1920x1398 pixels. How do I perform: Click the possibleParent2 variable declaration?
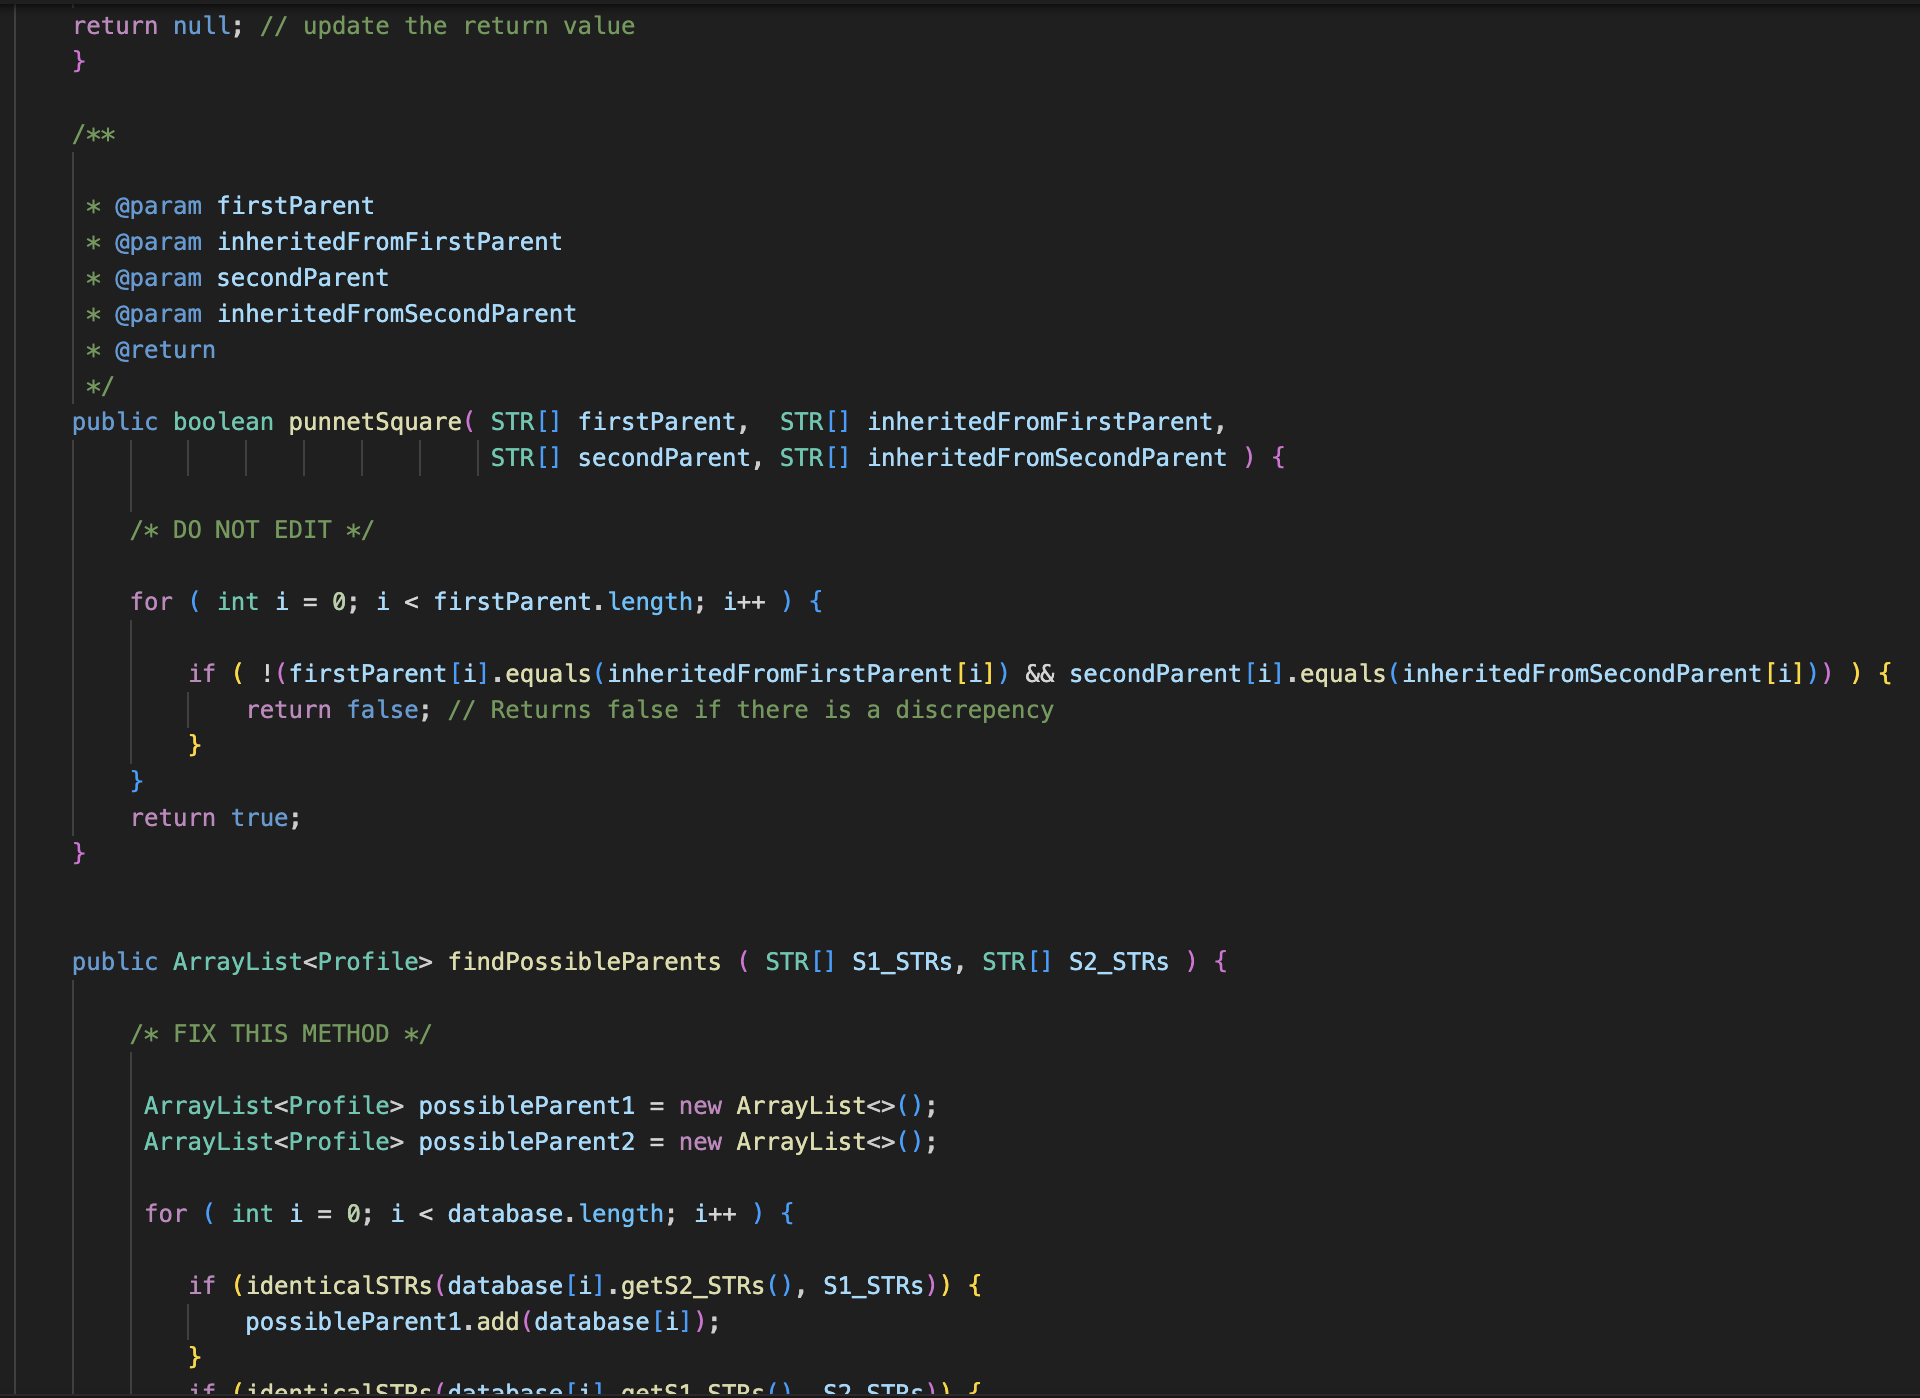tap(526, 1142)
